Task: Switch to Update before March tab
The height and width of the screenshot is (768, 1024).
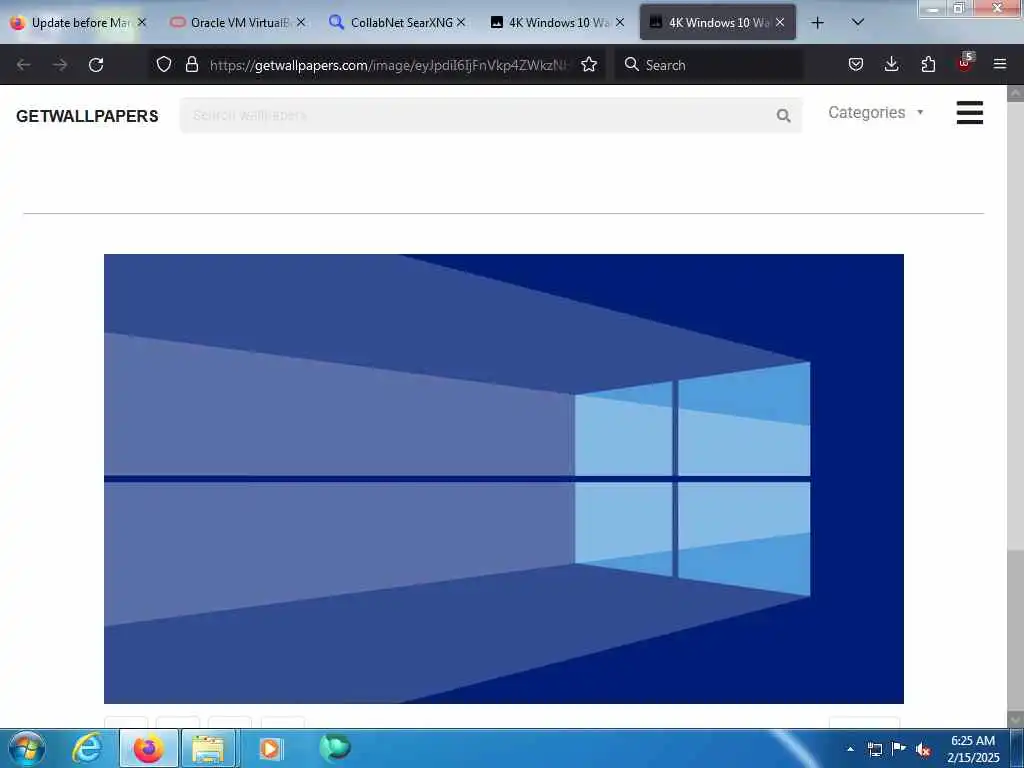Action: [x=78, y=22]
